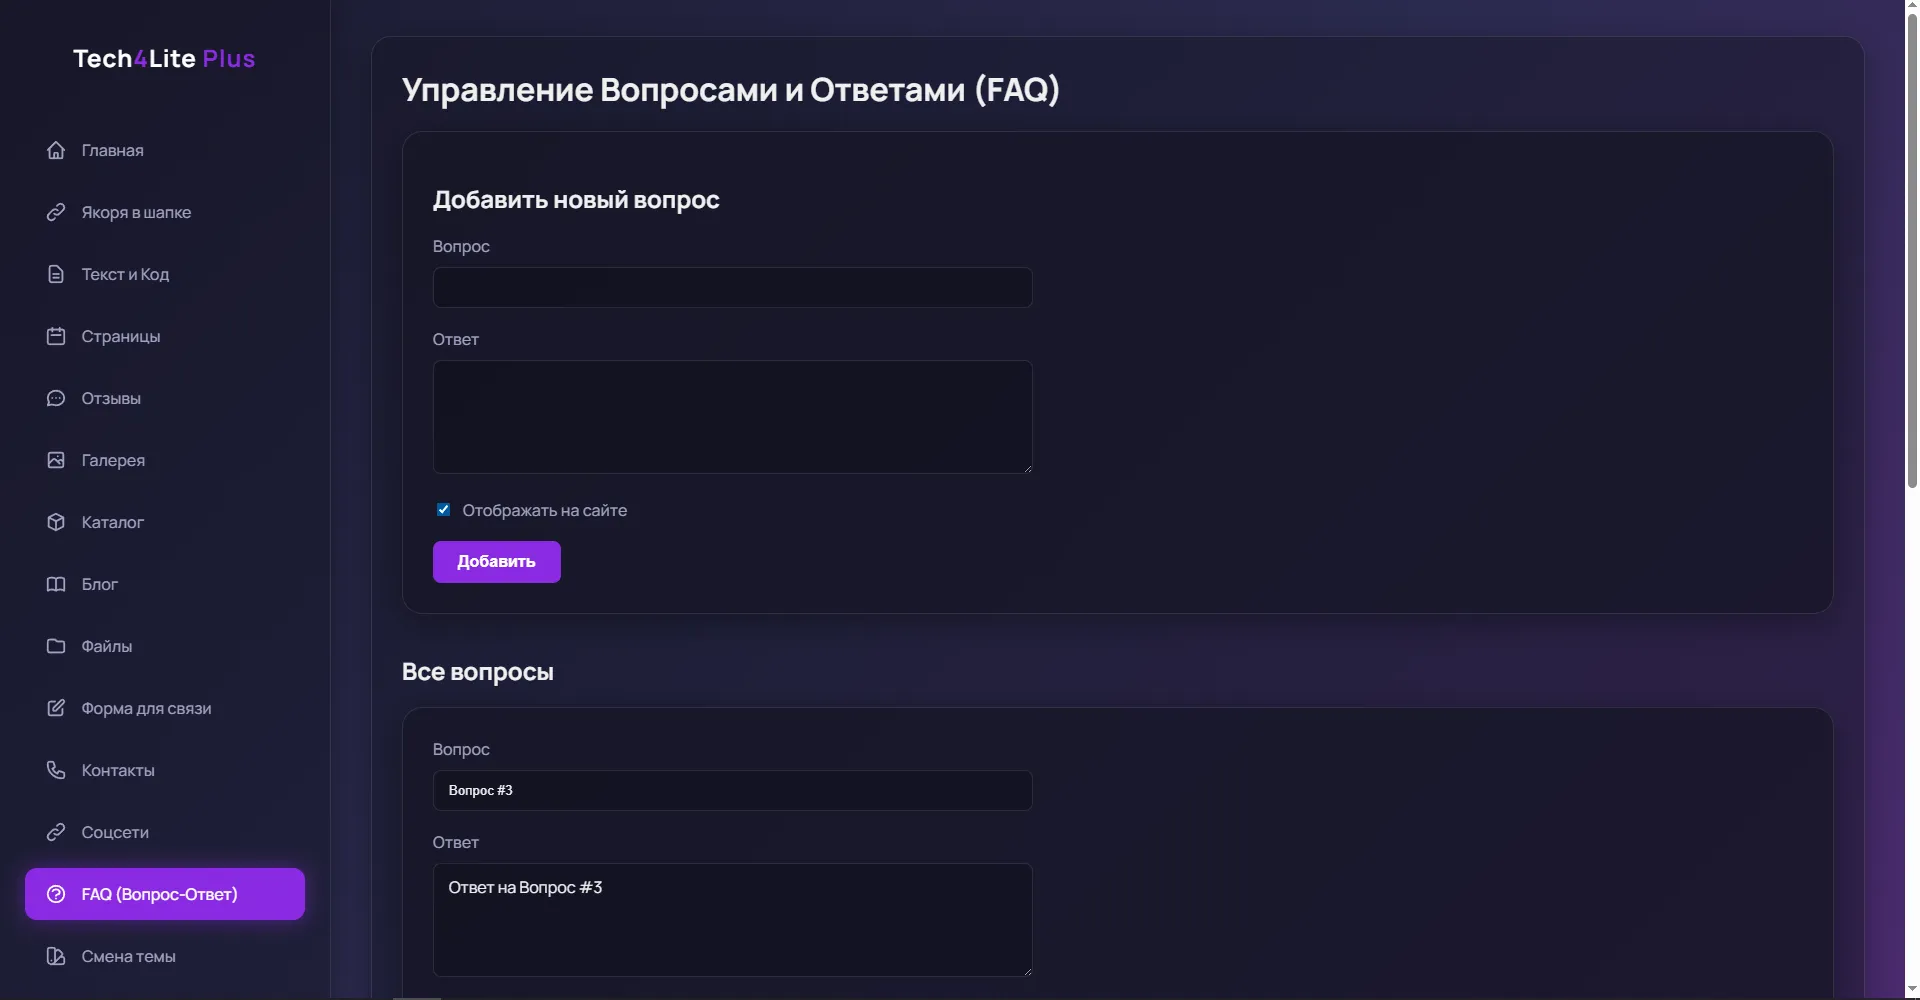
Task: Click the open book icon for Блог
Action: [x=56, y=584]
